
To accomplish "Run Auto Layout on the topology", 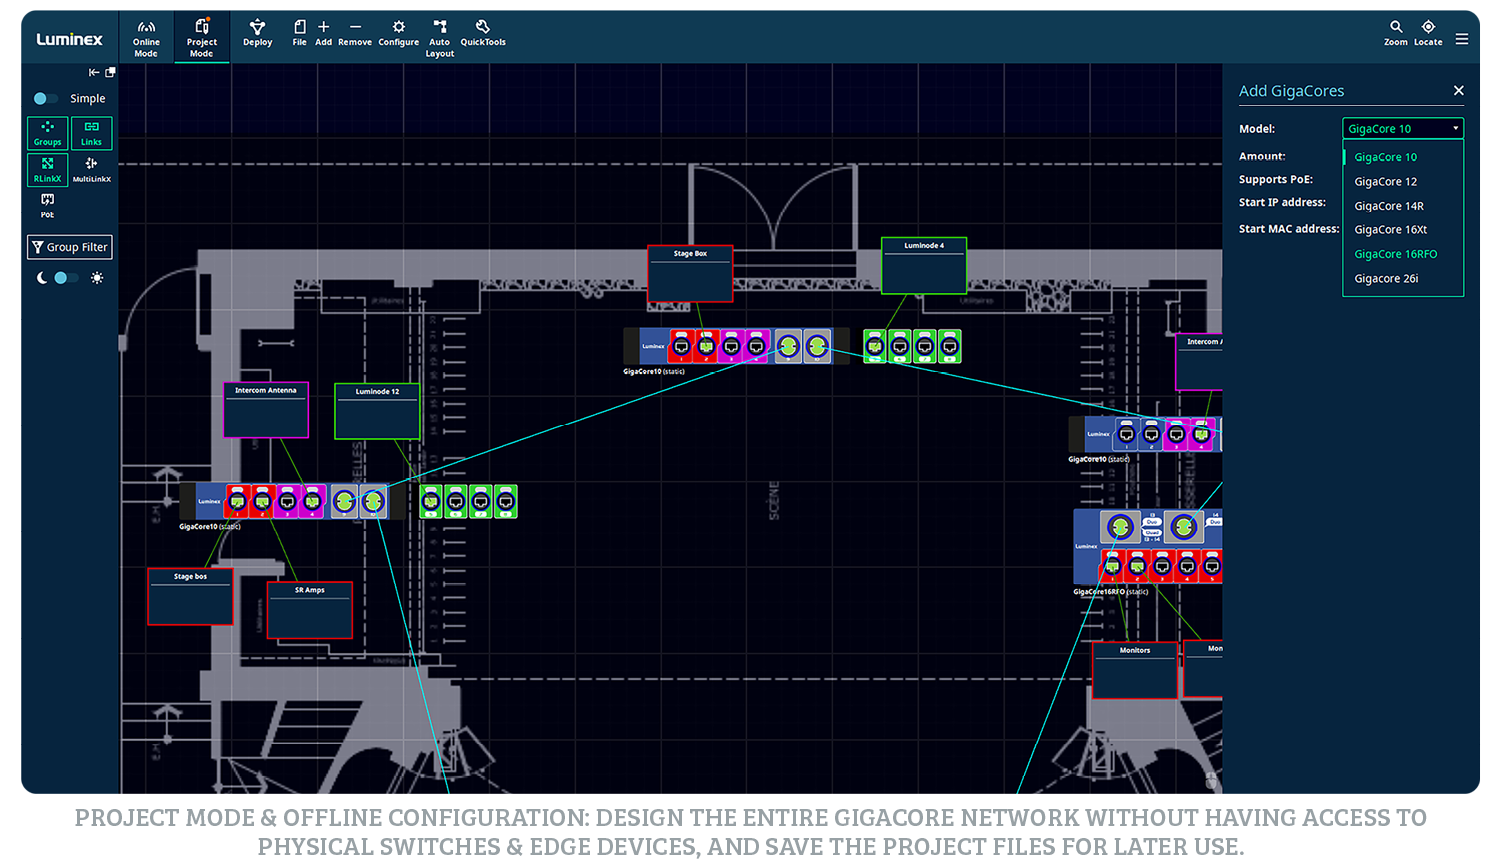I will (440, 38).
